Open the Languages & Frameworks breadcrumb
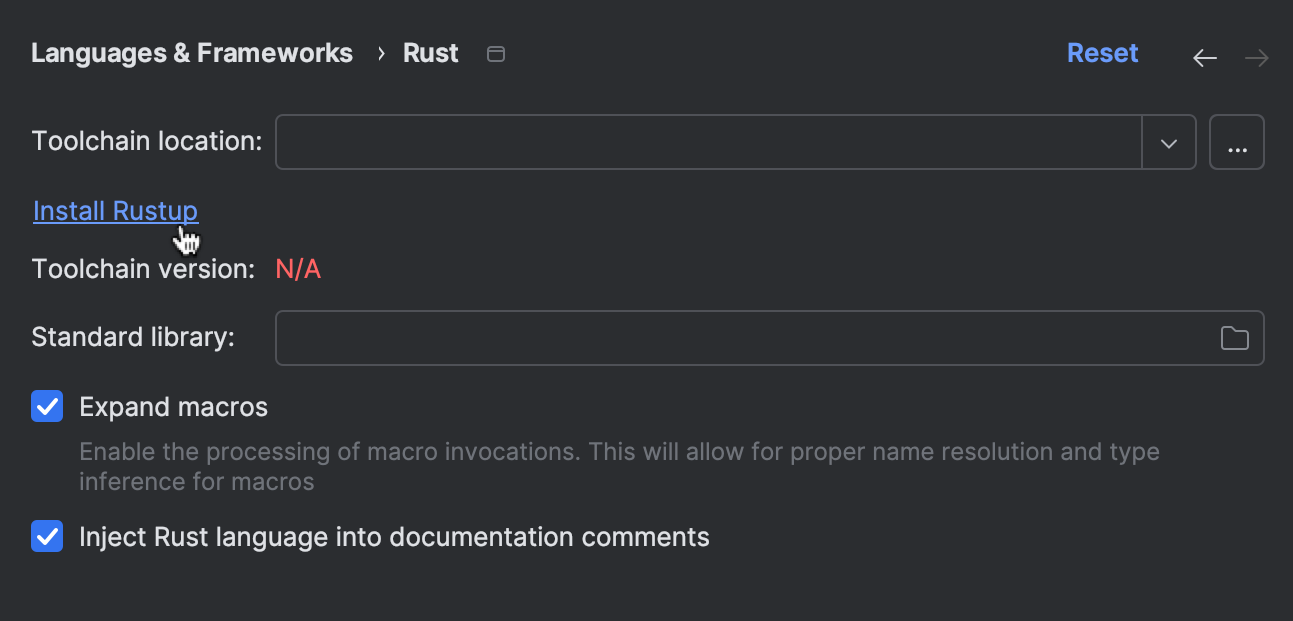The image size is (1293, 621). point(191,53)
